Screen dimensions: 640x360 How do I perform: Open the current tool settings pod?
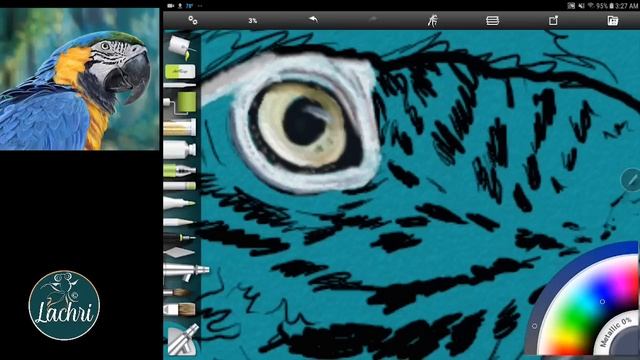tap(182, 340)
